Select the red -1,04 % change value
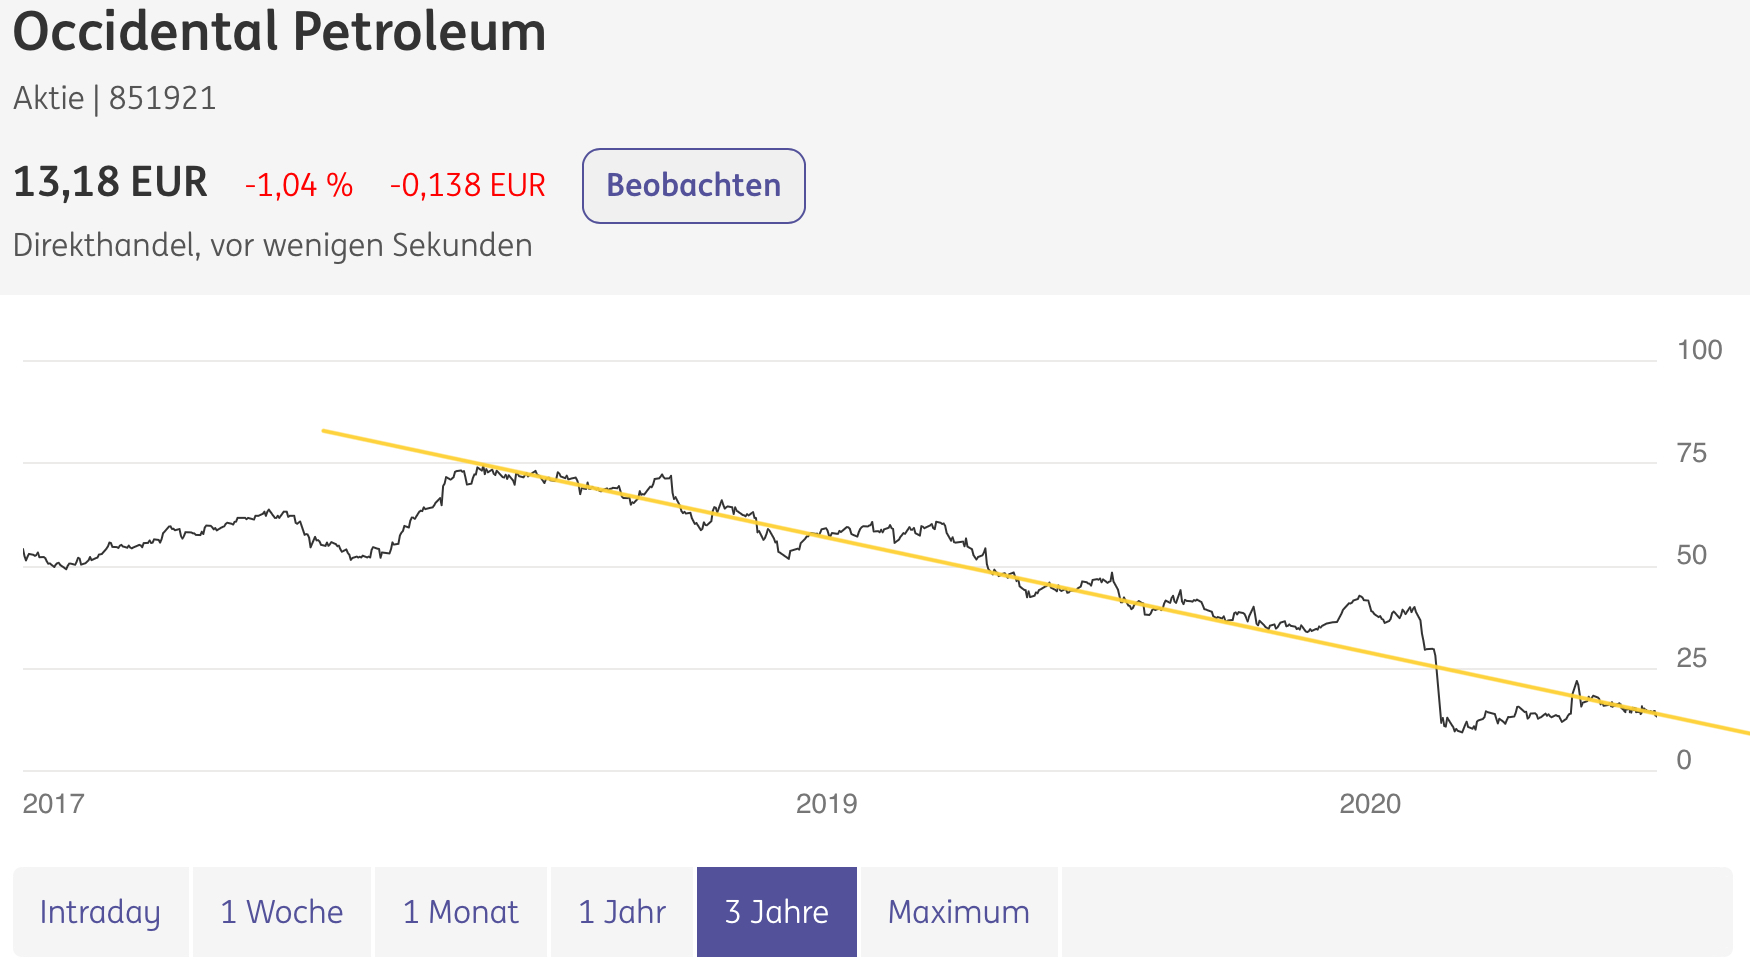The height and width of the screenshot is (969, 1750). [x=298, y=184]
